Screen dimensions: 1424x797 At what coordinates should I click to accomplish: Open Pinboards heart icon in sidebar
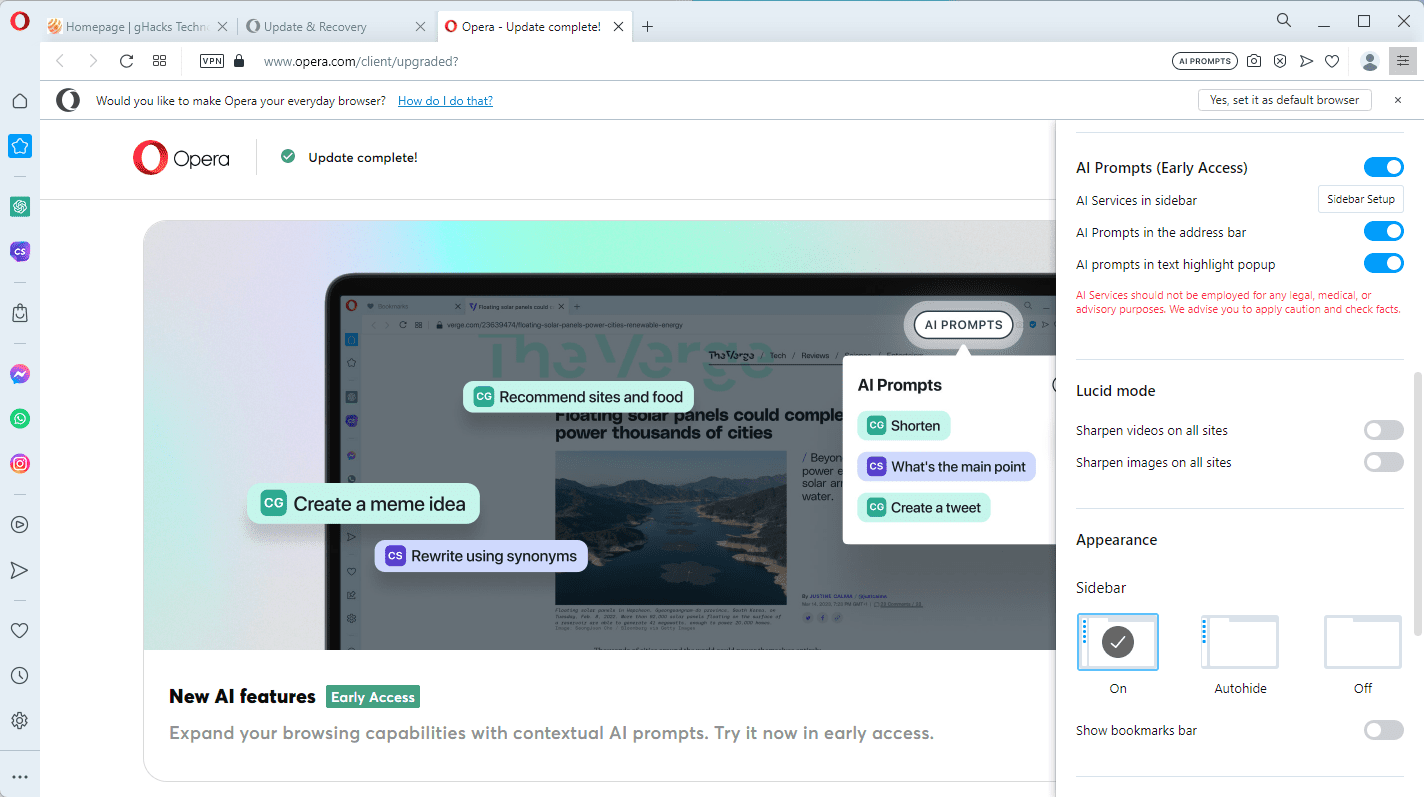[x=20, y=631]
